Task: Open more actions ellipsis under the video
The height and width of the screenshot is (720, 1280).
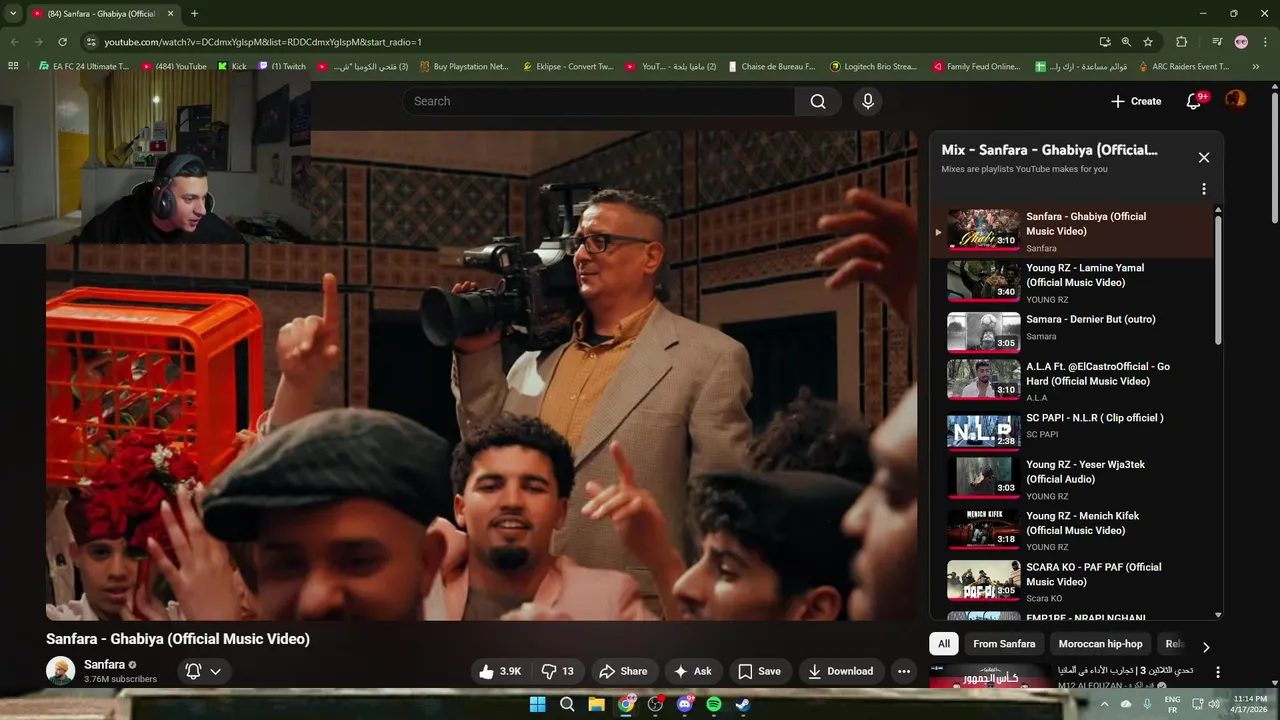Action: [904, 671]
